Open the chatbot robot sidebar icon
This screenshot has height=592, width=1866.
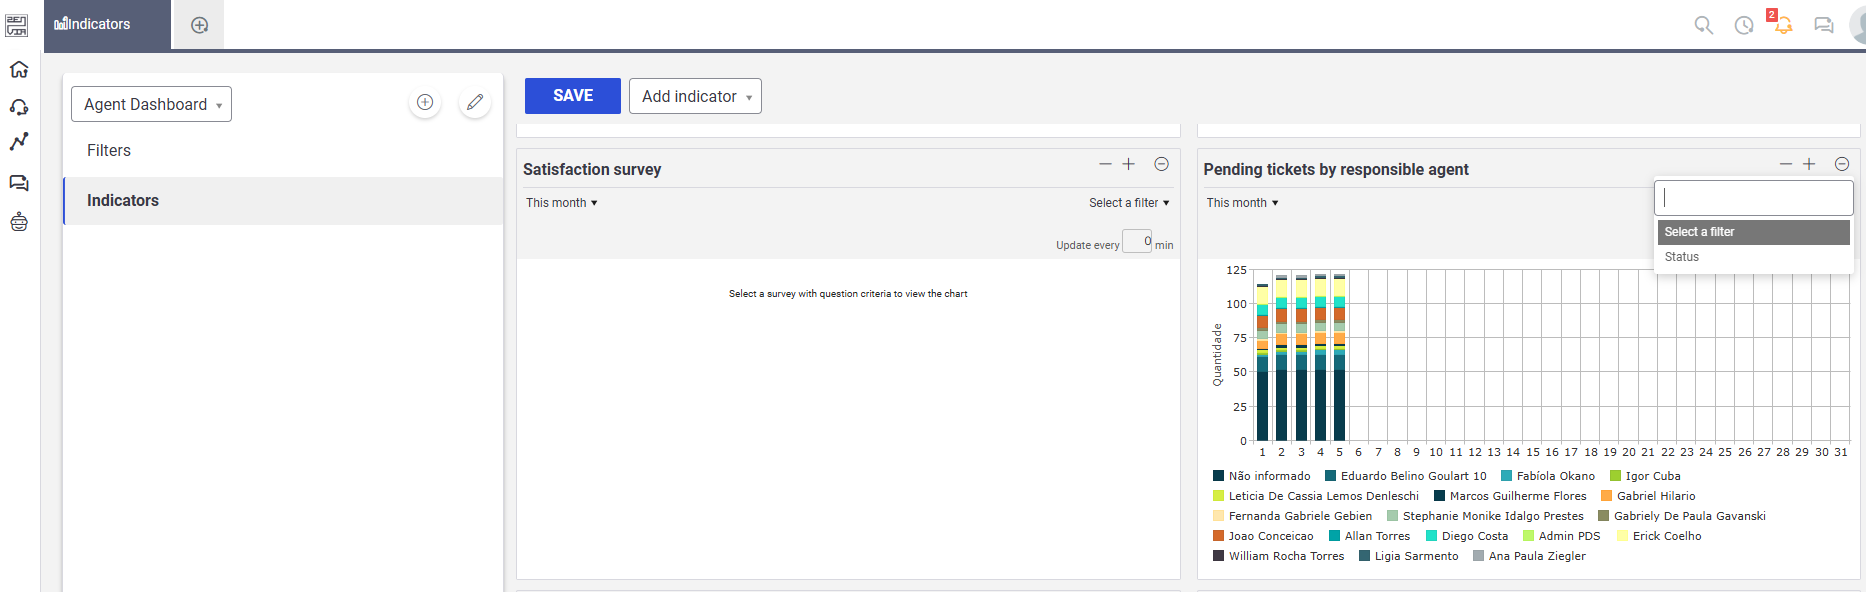pyautogui.click(x=19, y=222)
